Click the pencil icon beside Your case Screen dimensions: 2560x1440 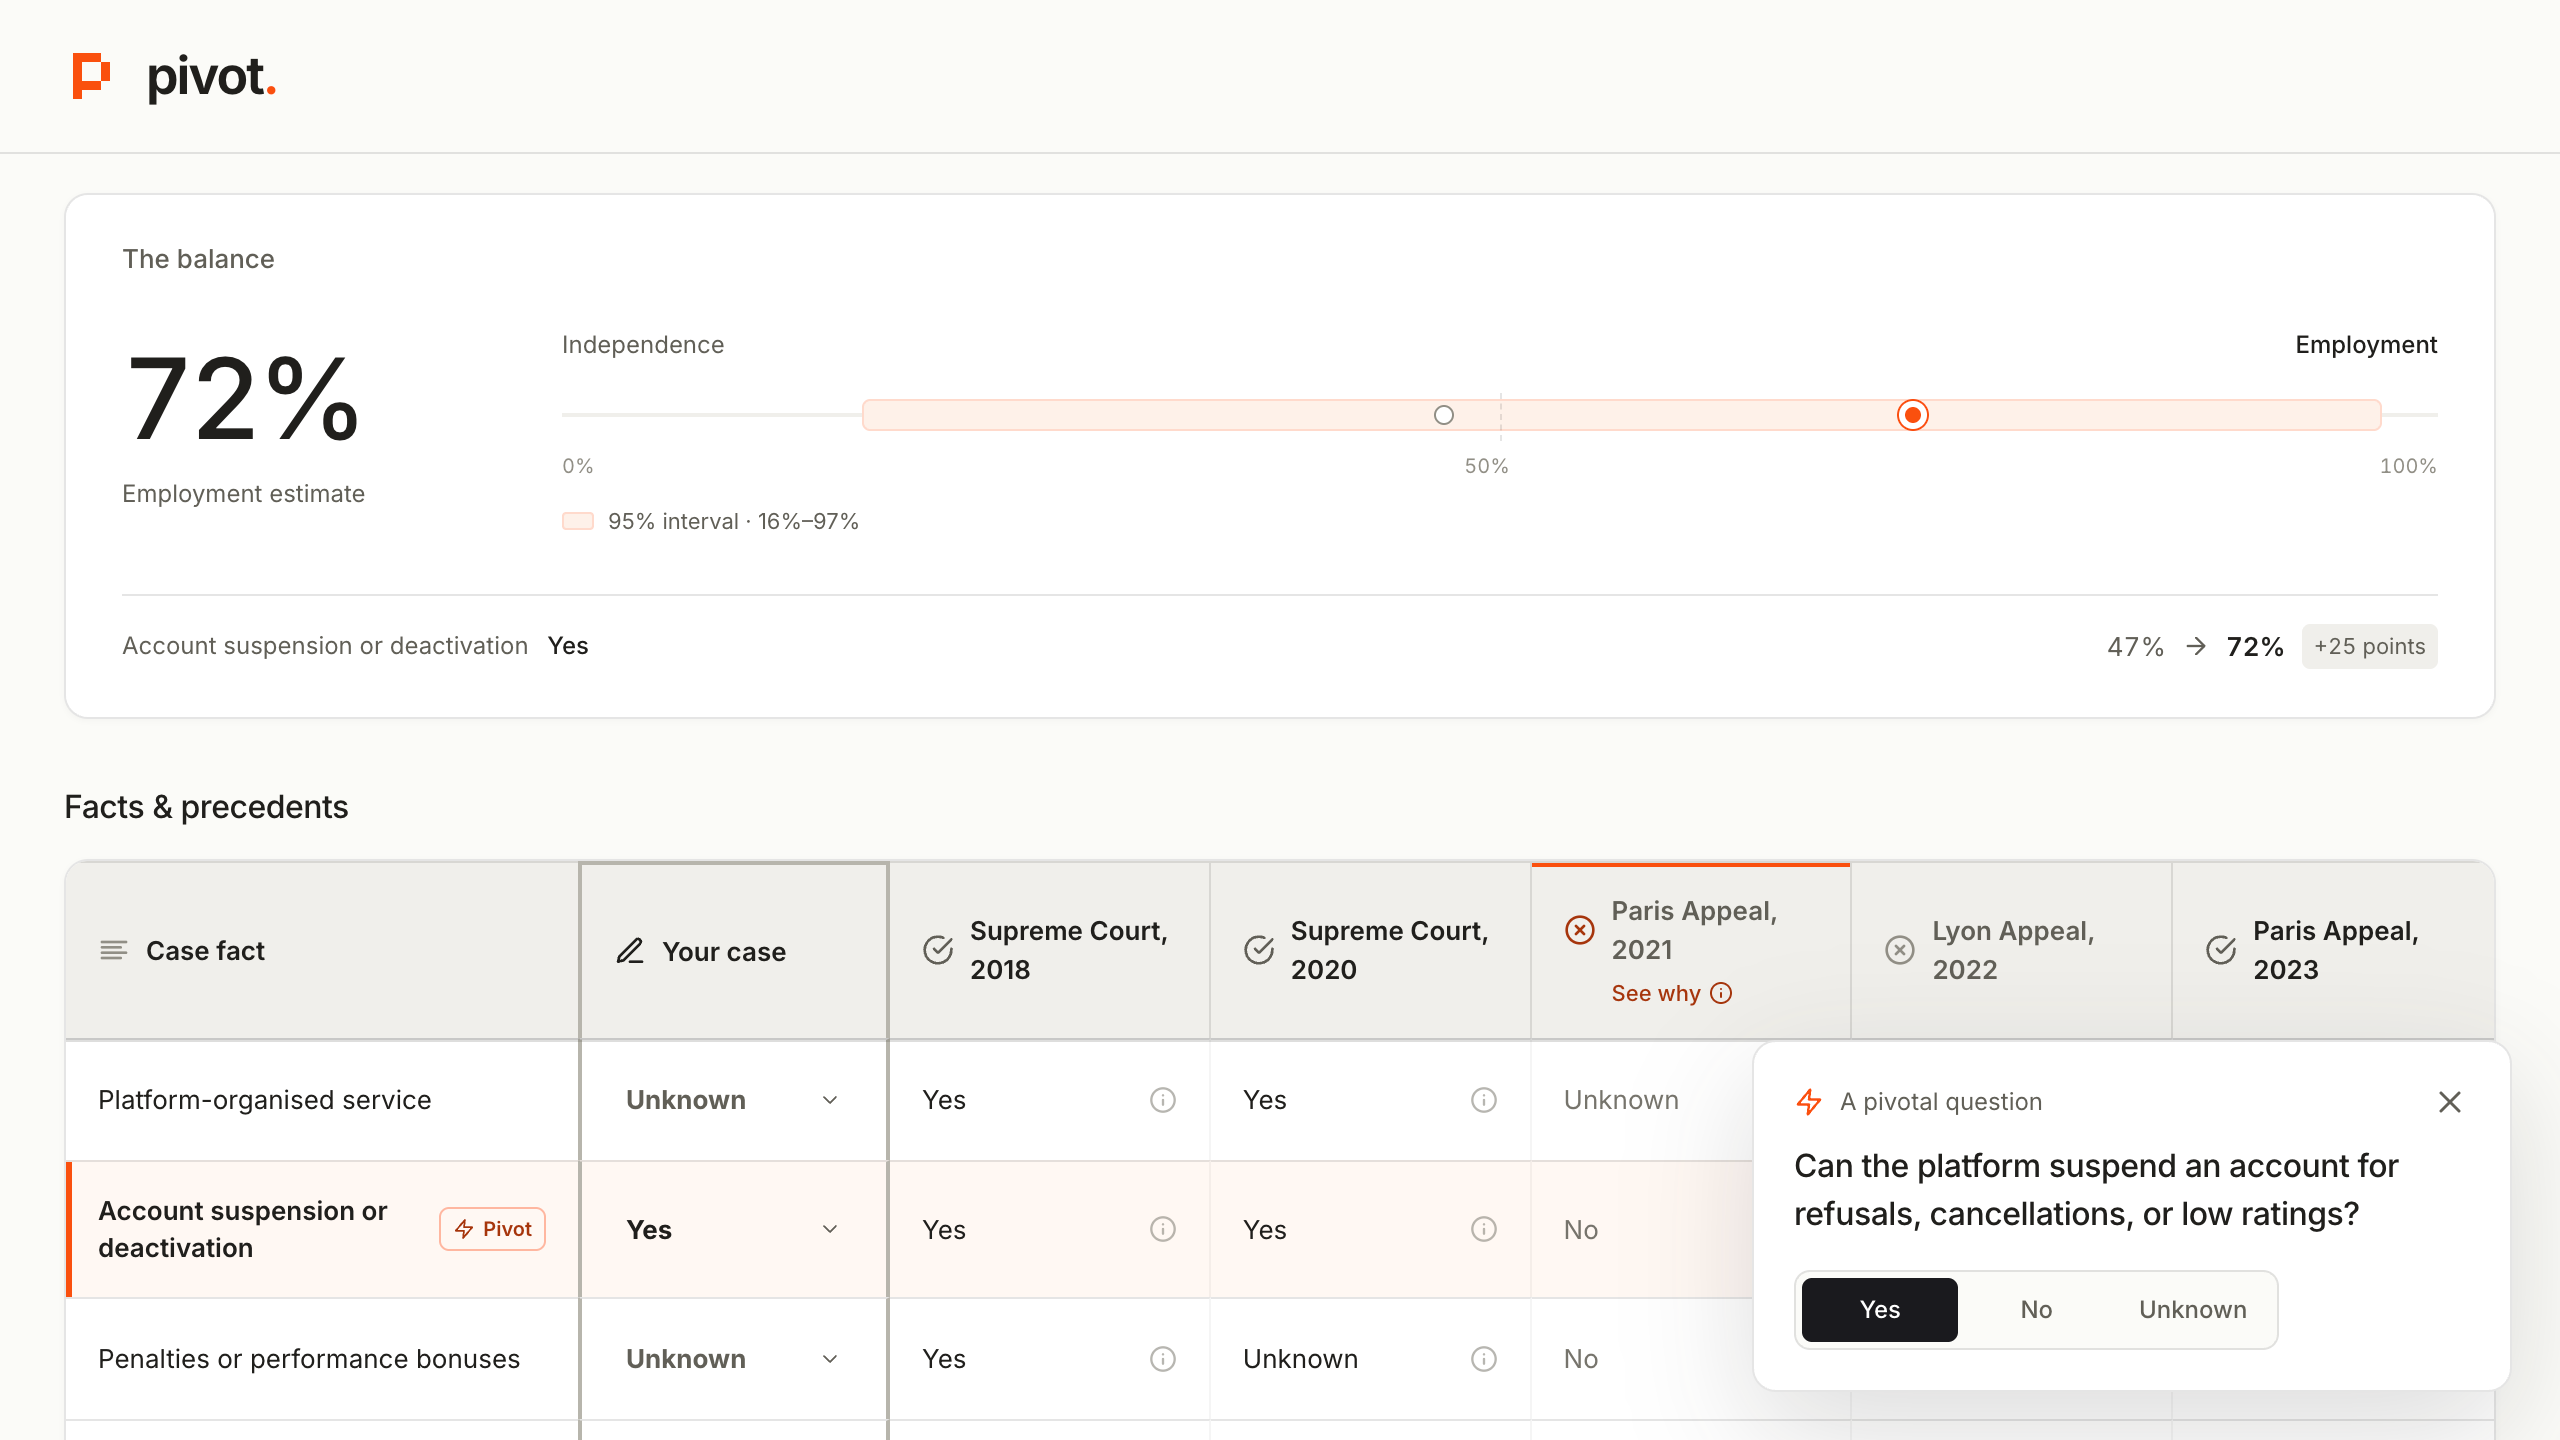tap(630, 951)
